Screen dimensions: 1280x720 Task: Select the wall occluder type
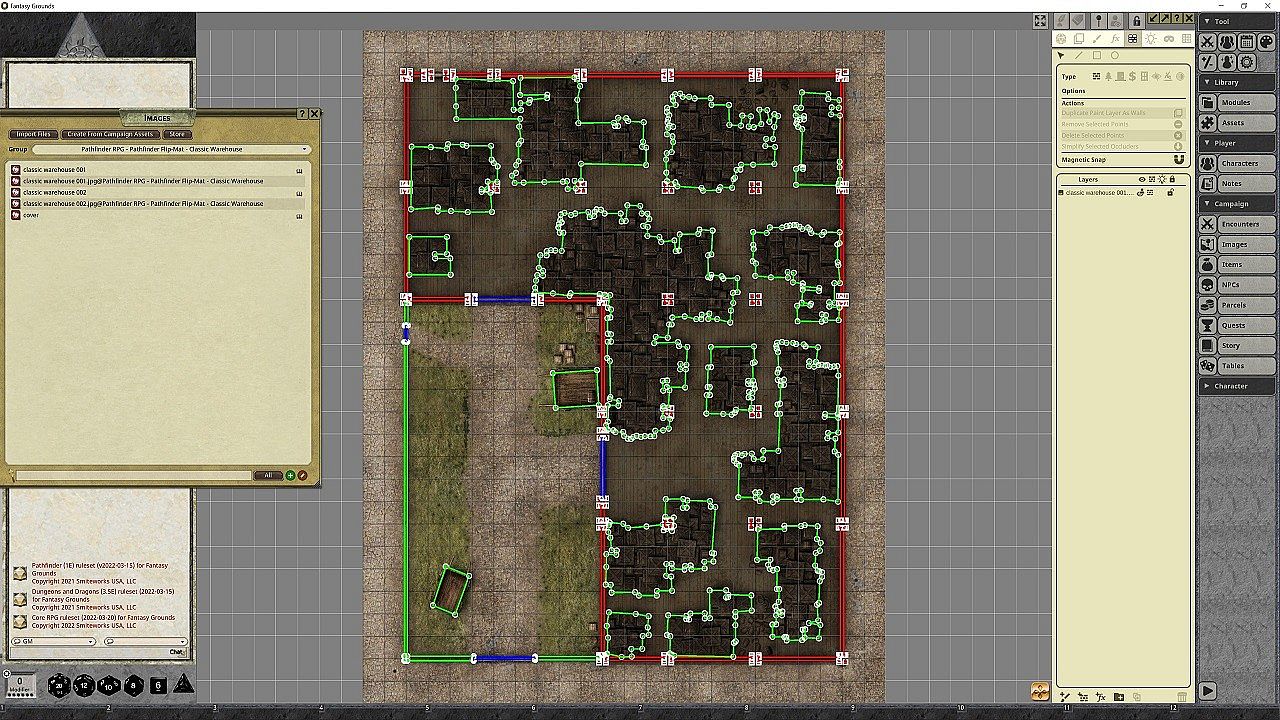pos(1096,76)
